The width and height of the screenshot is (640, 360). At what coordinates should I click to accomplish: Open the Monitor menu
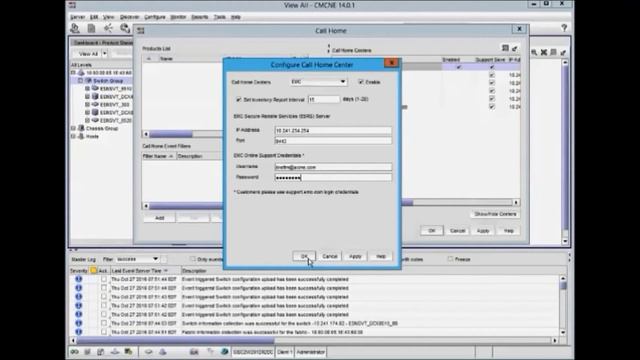click(x=178, y=17)
